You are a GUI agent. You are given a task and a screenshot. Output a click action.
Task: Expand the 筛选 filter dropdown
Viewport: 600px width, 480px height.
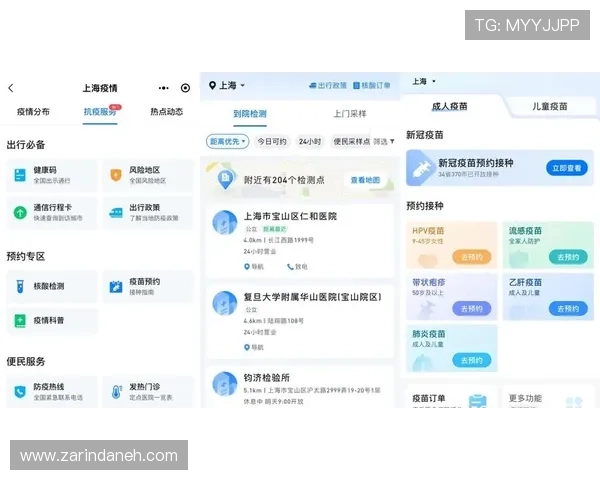click(x=383, y=142)
